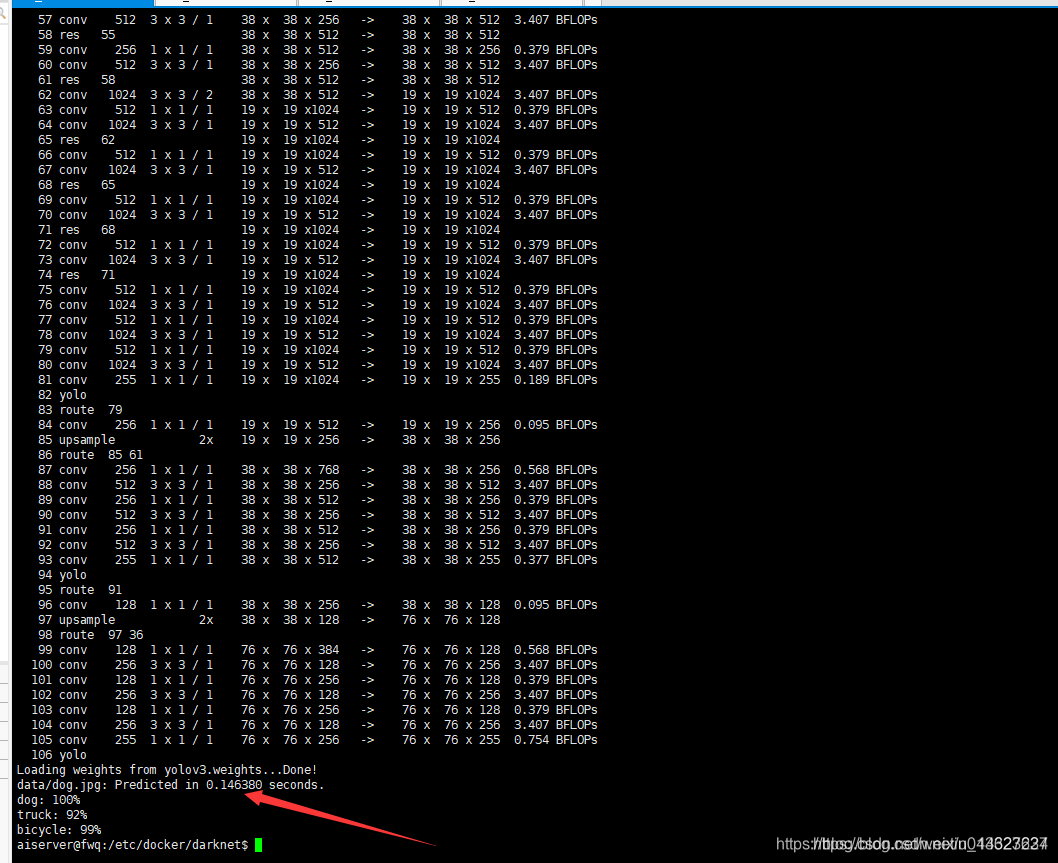Click the '86 route 85 61' row

90,455
